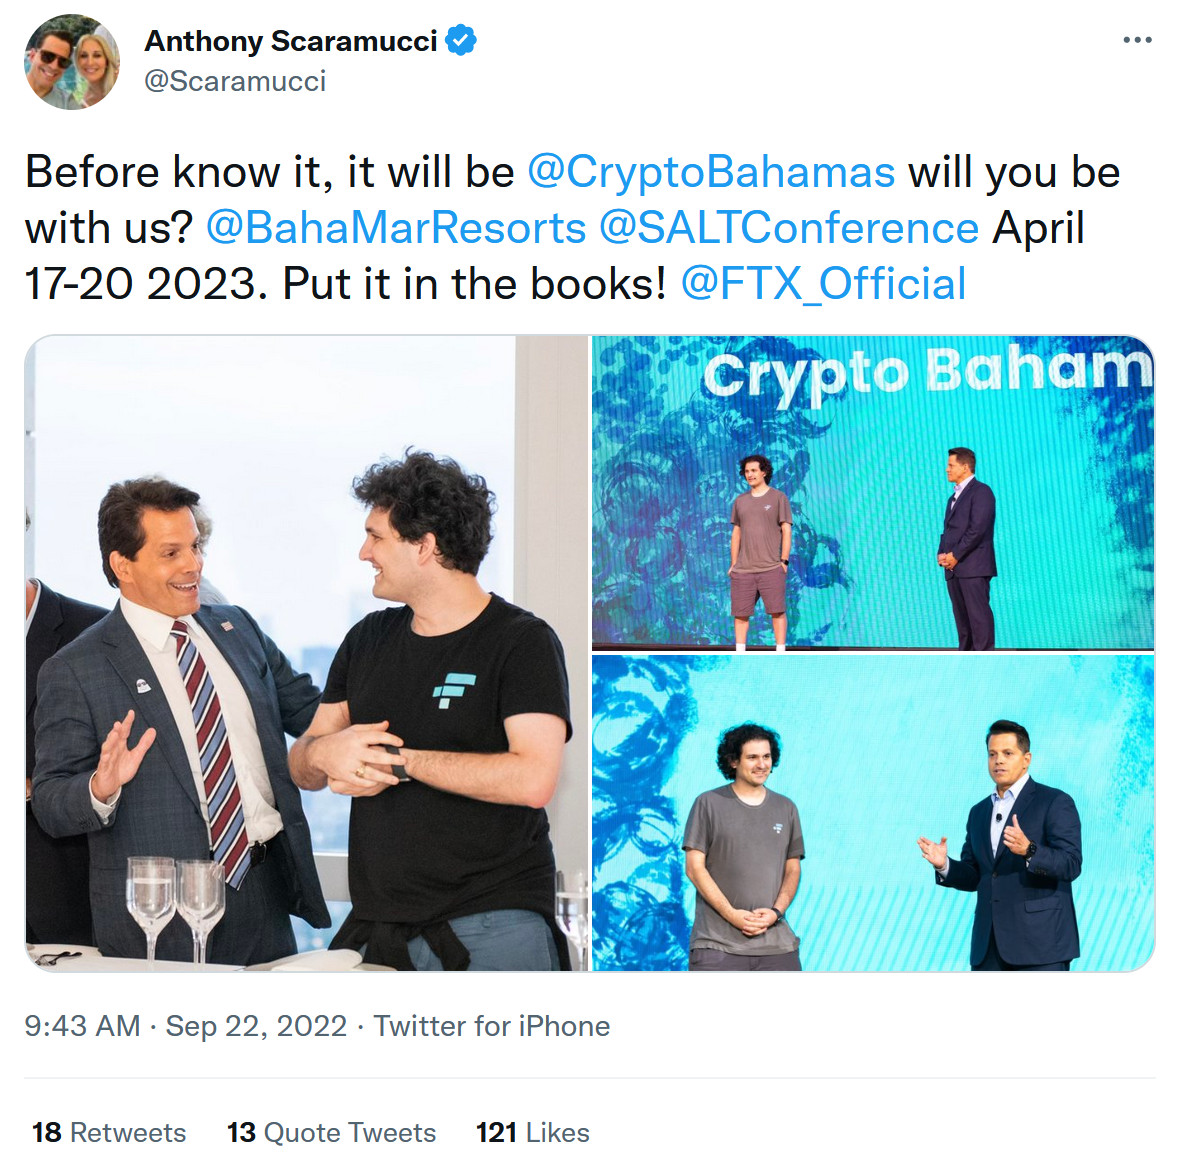Screen dimensions: 1188x1172
Task: Click the @FTX_Official mention
Action: pyautogui.click(x=823, y=284)
